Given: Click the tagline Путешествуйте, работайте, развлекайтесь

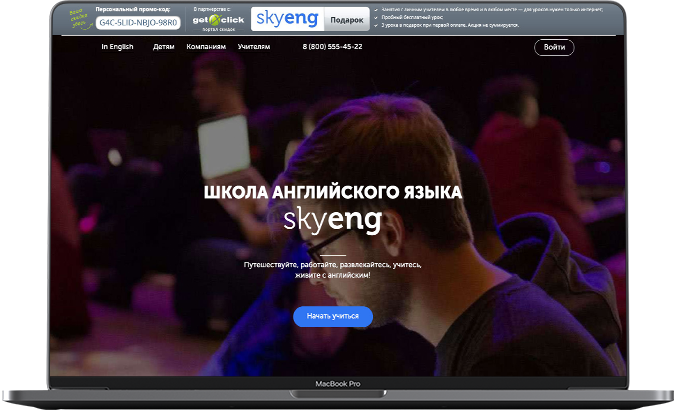Looking at the screenshot, I should 332,270.
